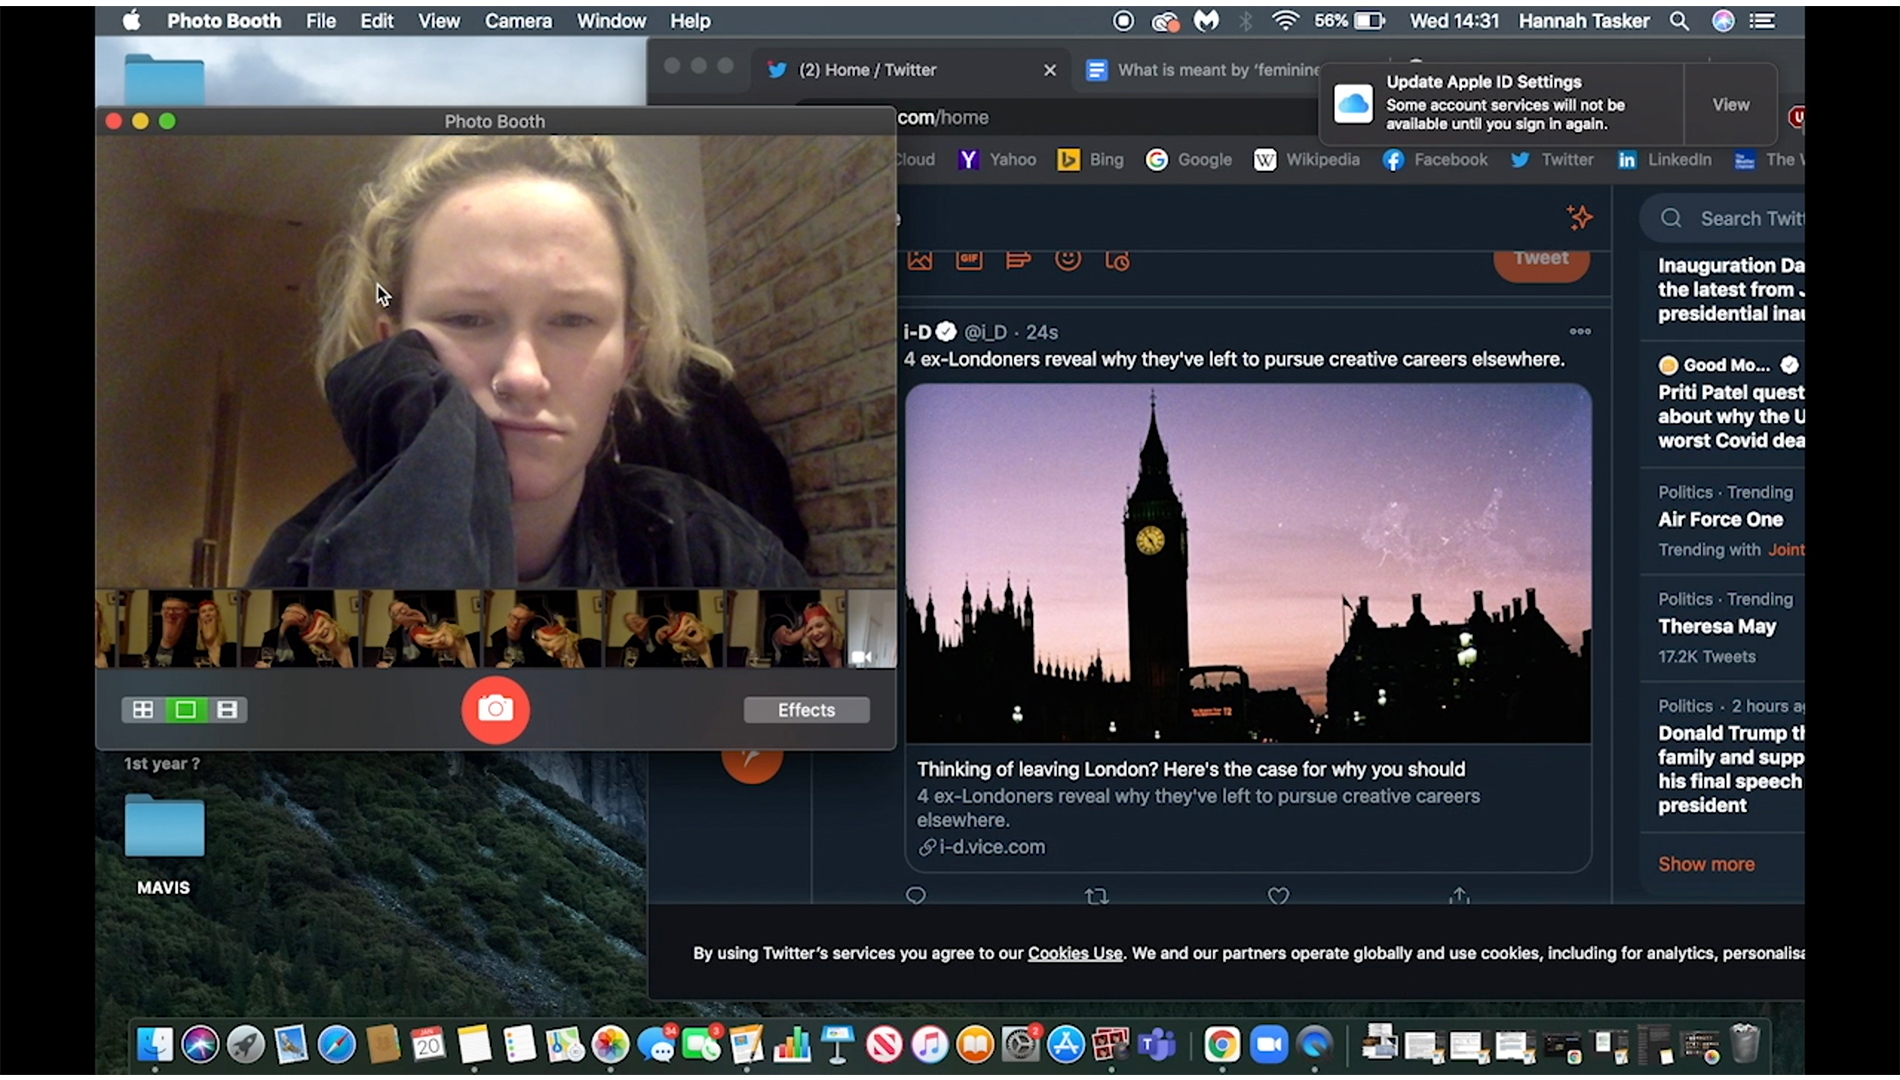Open Siri from the menu bar
1900x1080 pixels.
[1723, 20]
